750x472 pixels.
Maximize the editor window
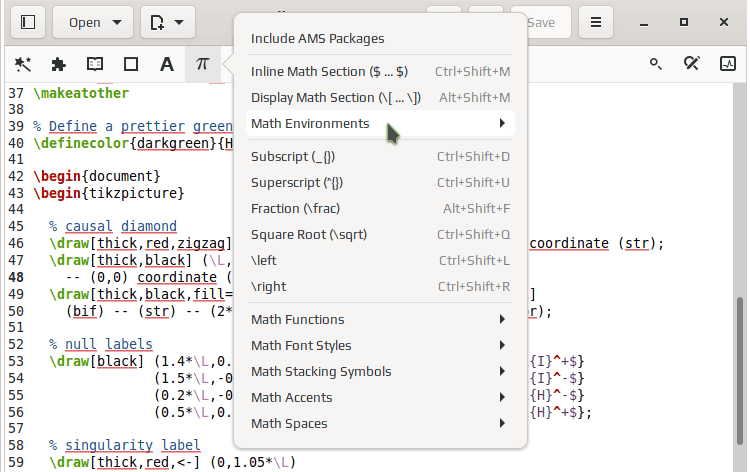click(684, 22)
